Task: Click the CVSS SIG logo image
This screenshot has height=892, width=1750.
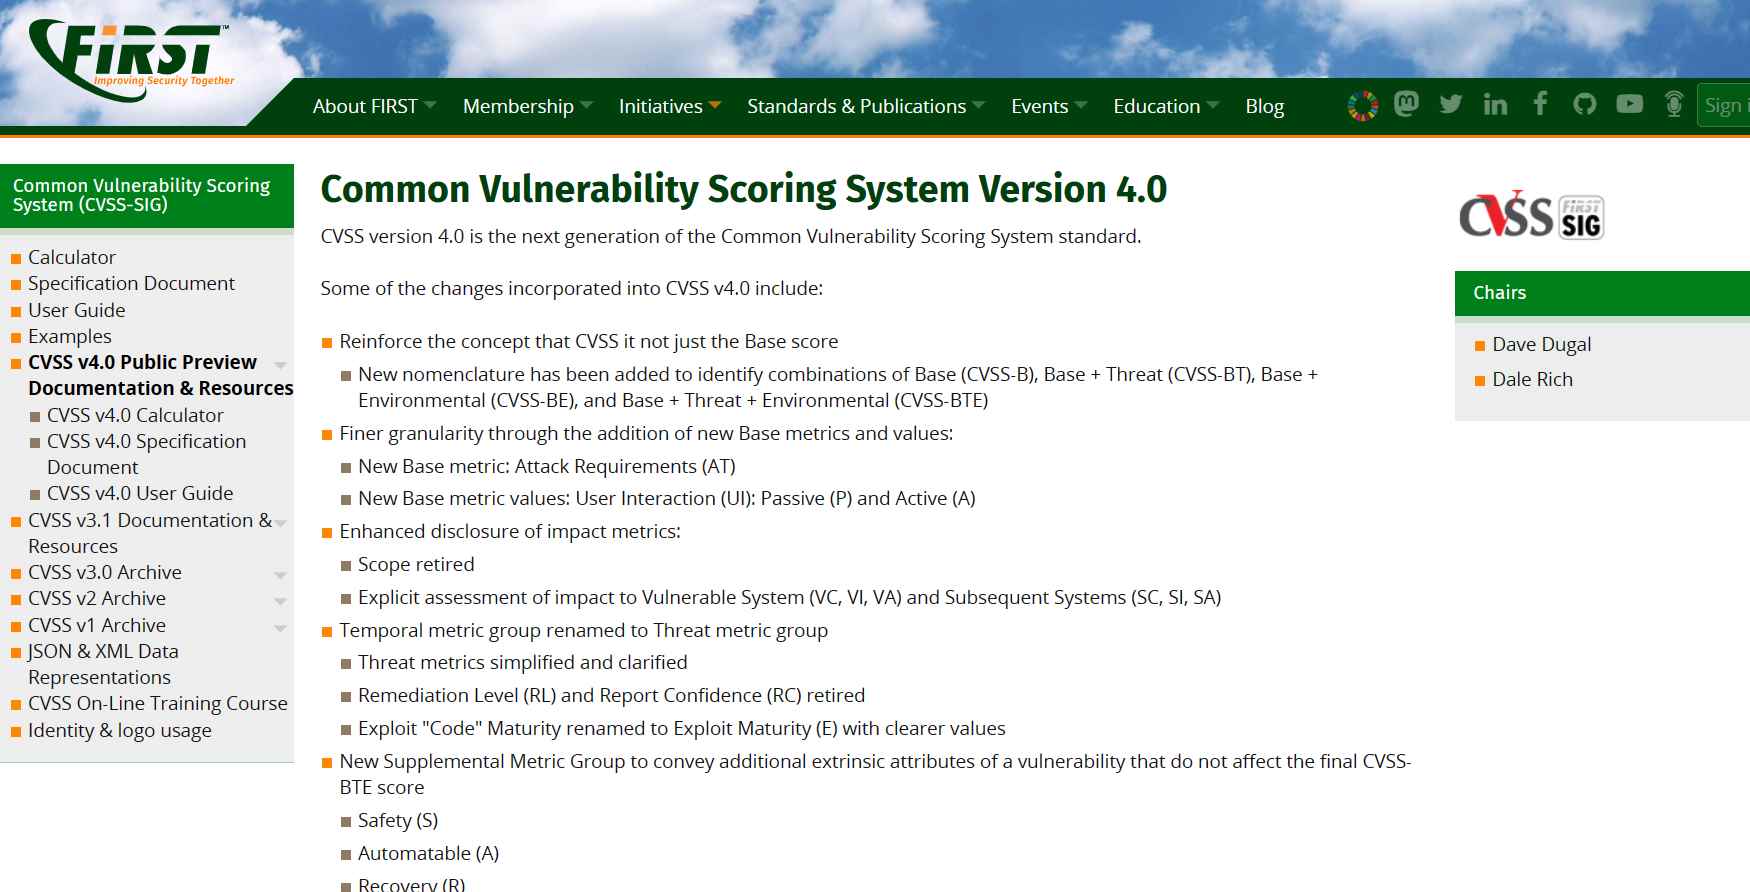Action: (x=1531, y=215)
